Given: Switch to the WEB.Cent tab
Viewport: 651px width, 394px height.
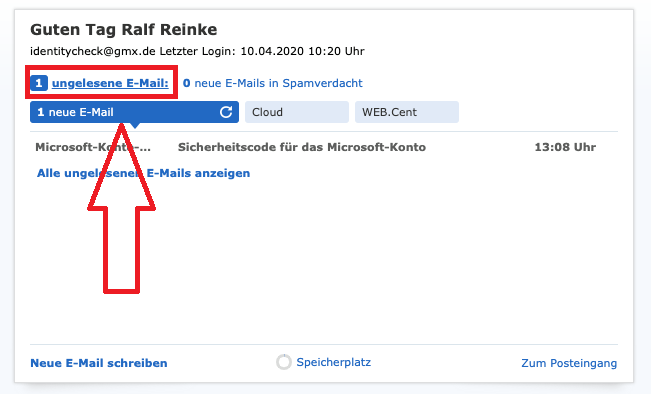Looking at the screenshot, I should coord(407,112).
